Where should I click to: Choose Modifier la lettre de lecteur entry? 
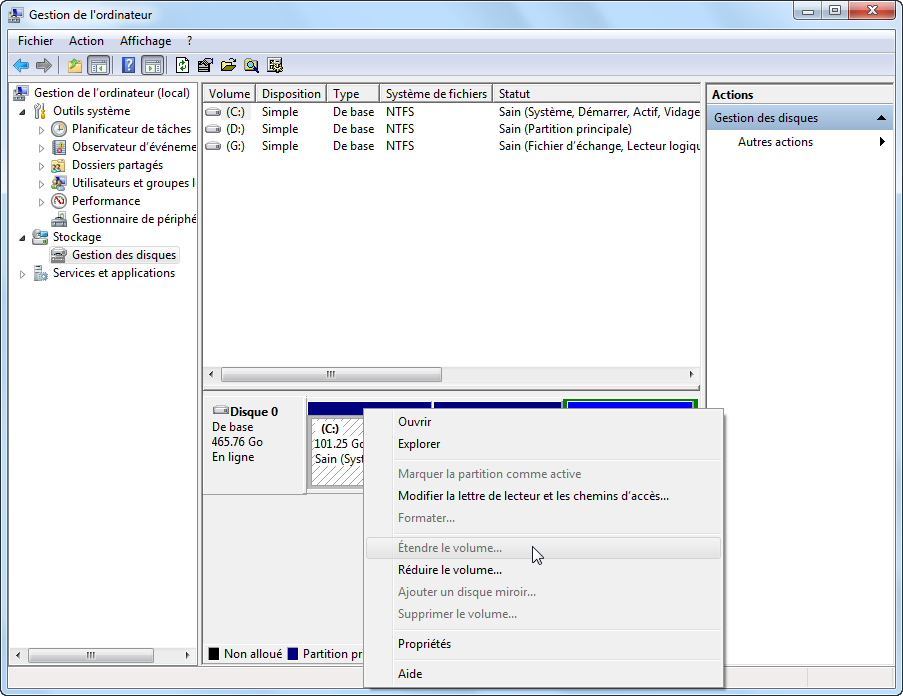(543, 496)
